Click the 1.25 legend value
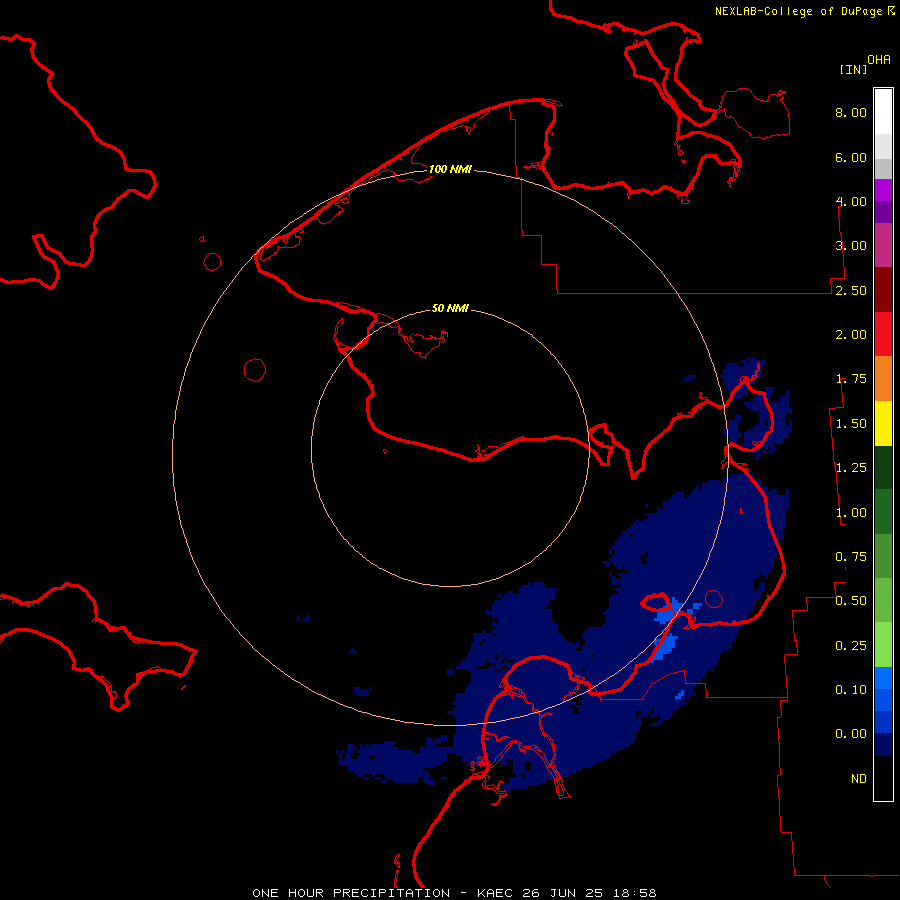Screen dimensions: 900x900 (x=851, y=468)
